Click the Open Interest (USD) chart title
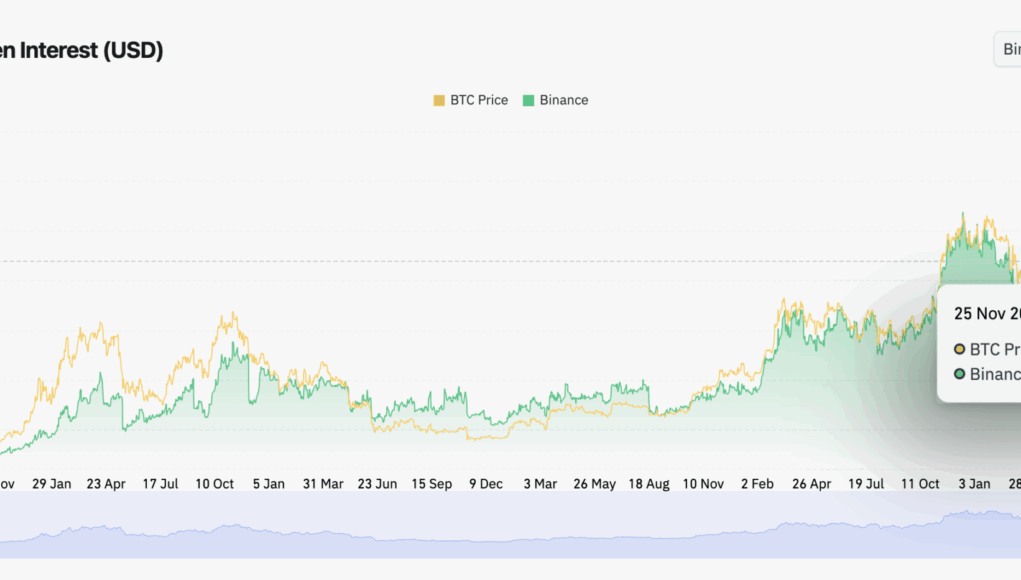Image resolution: width=1021 pixels, height=580 pixels. 83,50
